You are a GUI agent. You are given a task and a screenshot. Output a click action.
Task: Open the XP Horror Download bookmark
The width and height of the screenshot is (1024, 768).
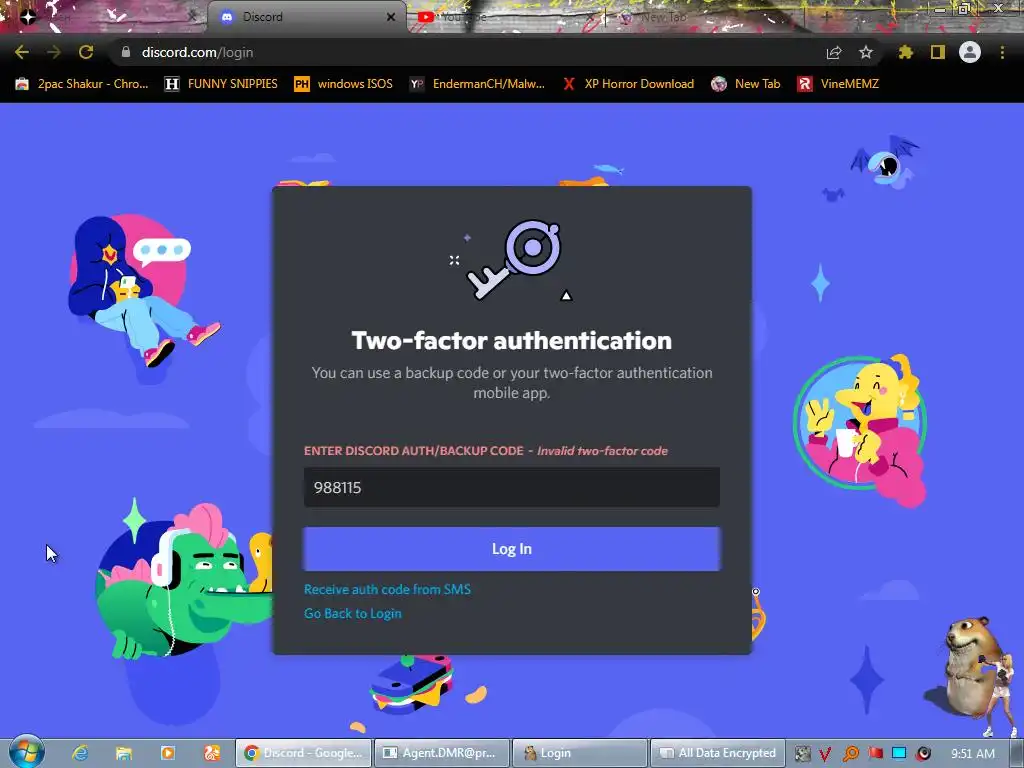coord(628,84)
